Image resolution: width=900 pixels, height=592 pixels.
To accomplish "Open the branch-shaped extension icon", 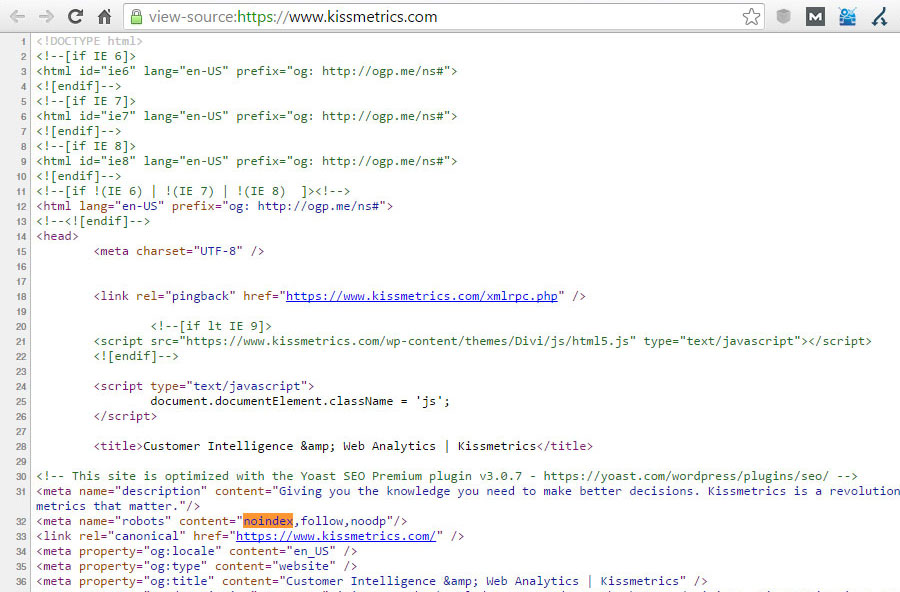I will click(x=879, y=17).
